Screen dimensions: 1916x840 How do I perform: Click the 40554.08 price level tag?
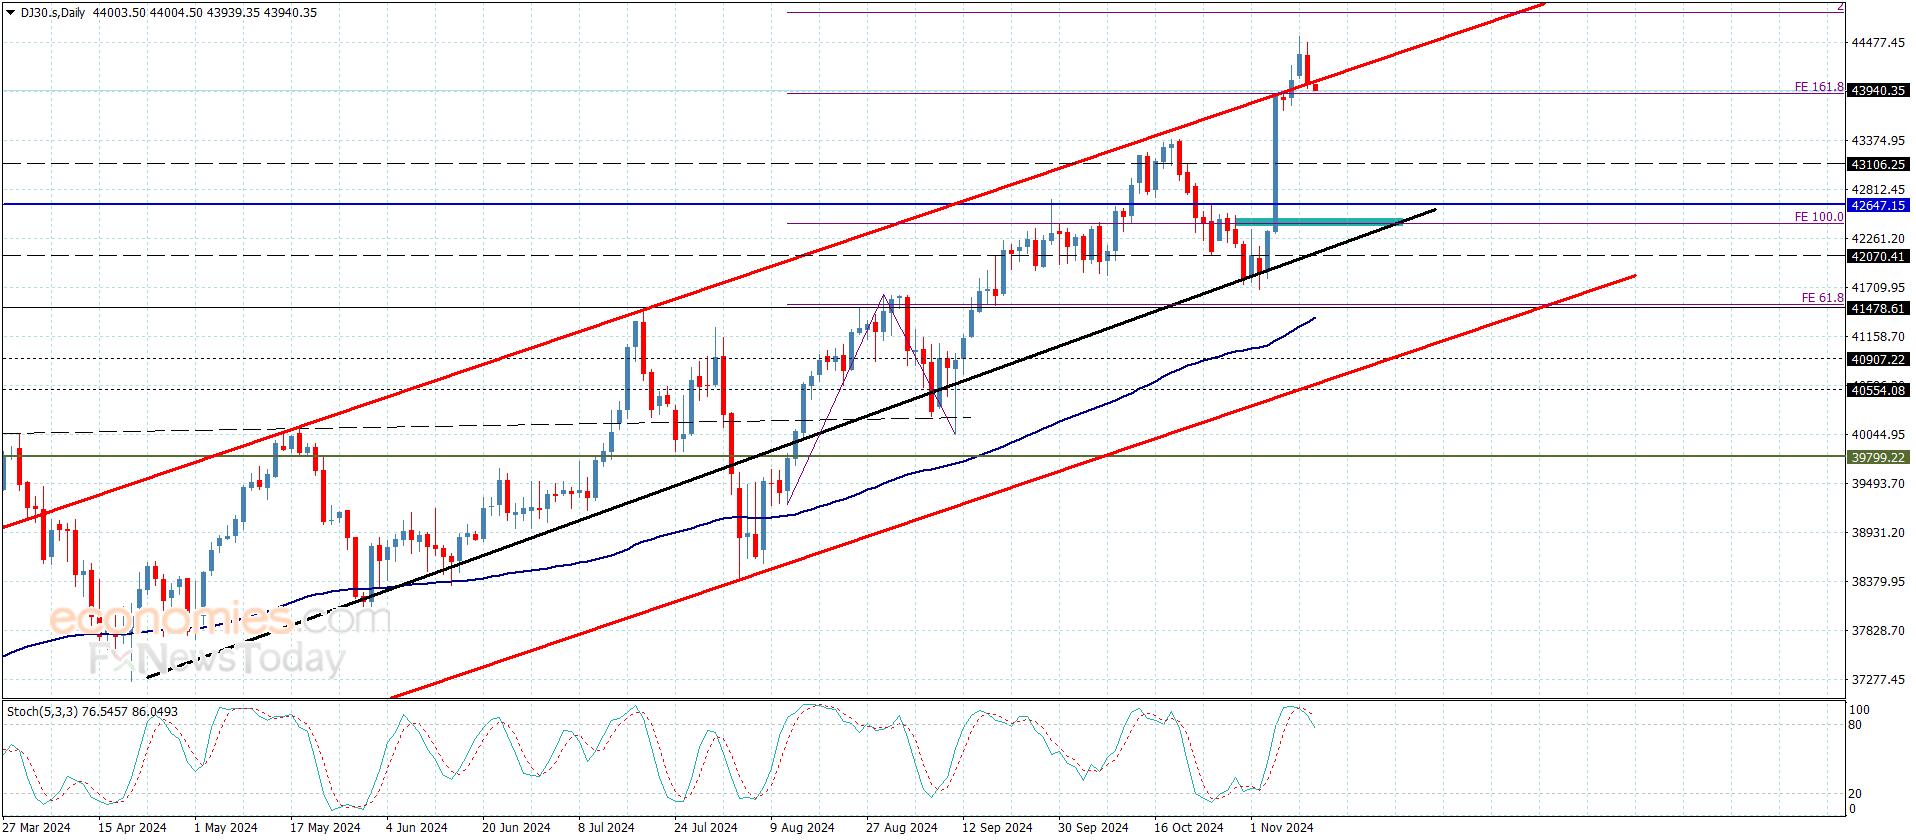1878,391
